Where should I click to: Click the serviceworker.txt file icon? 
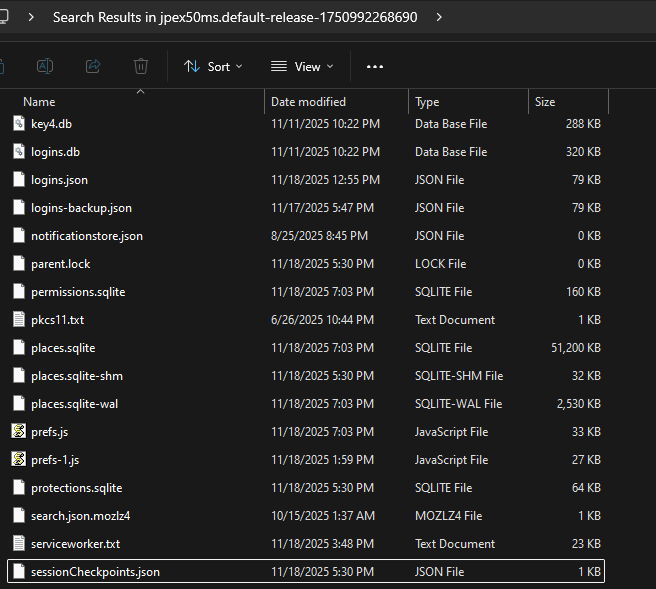coord(18,544)
